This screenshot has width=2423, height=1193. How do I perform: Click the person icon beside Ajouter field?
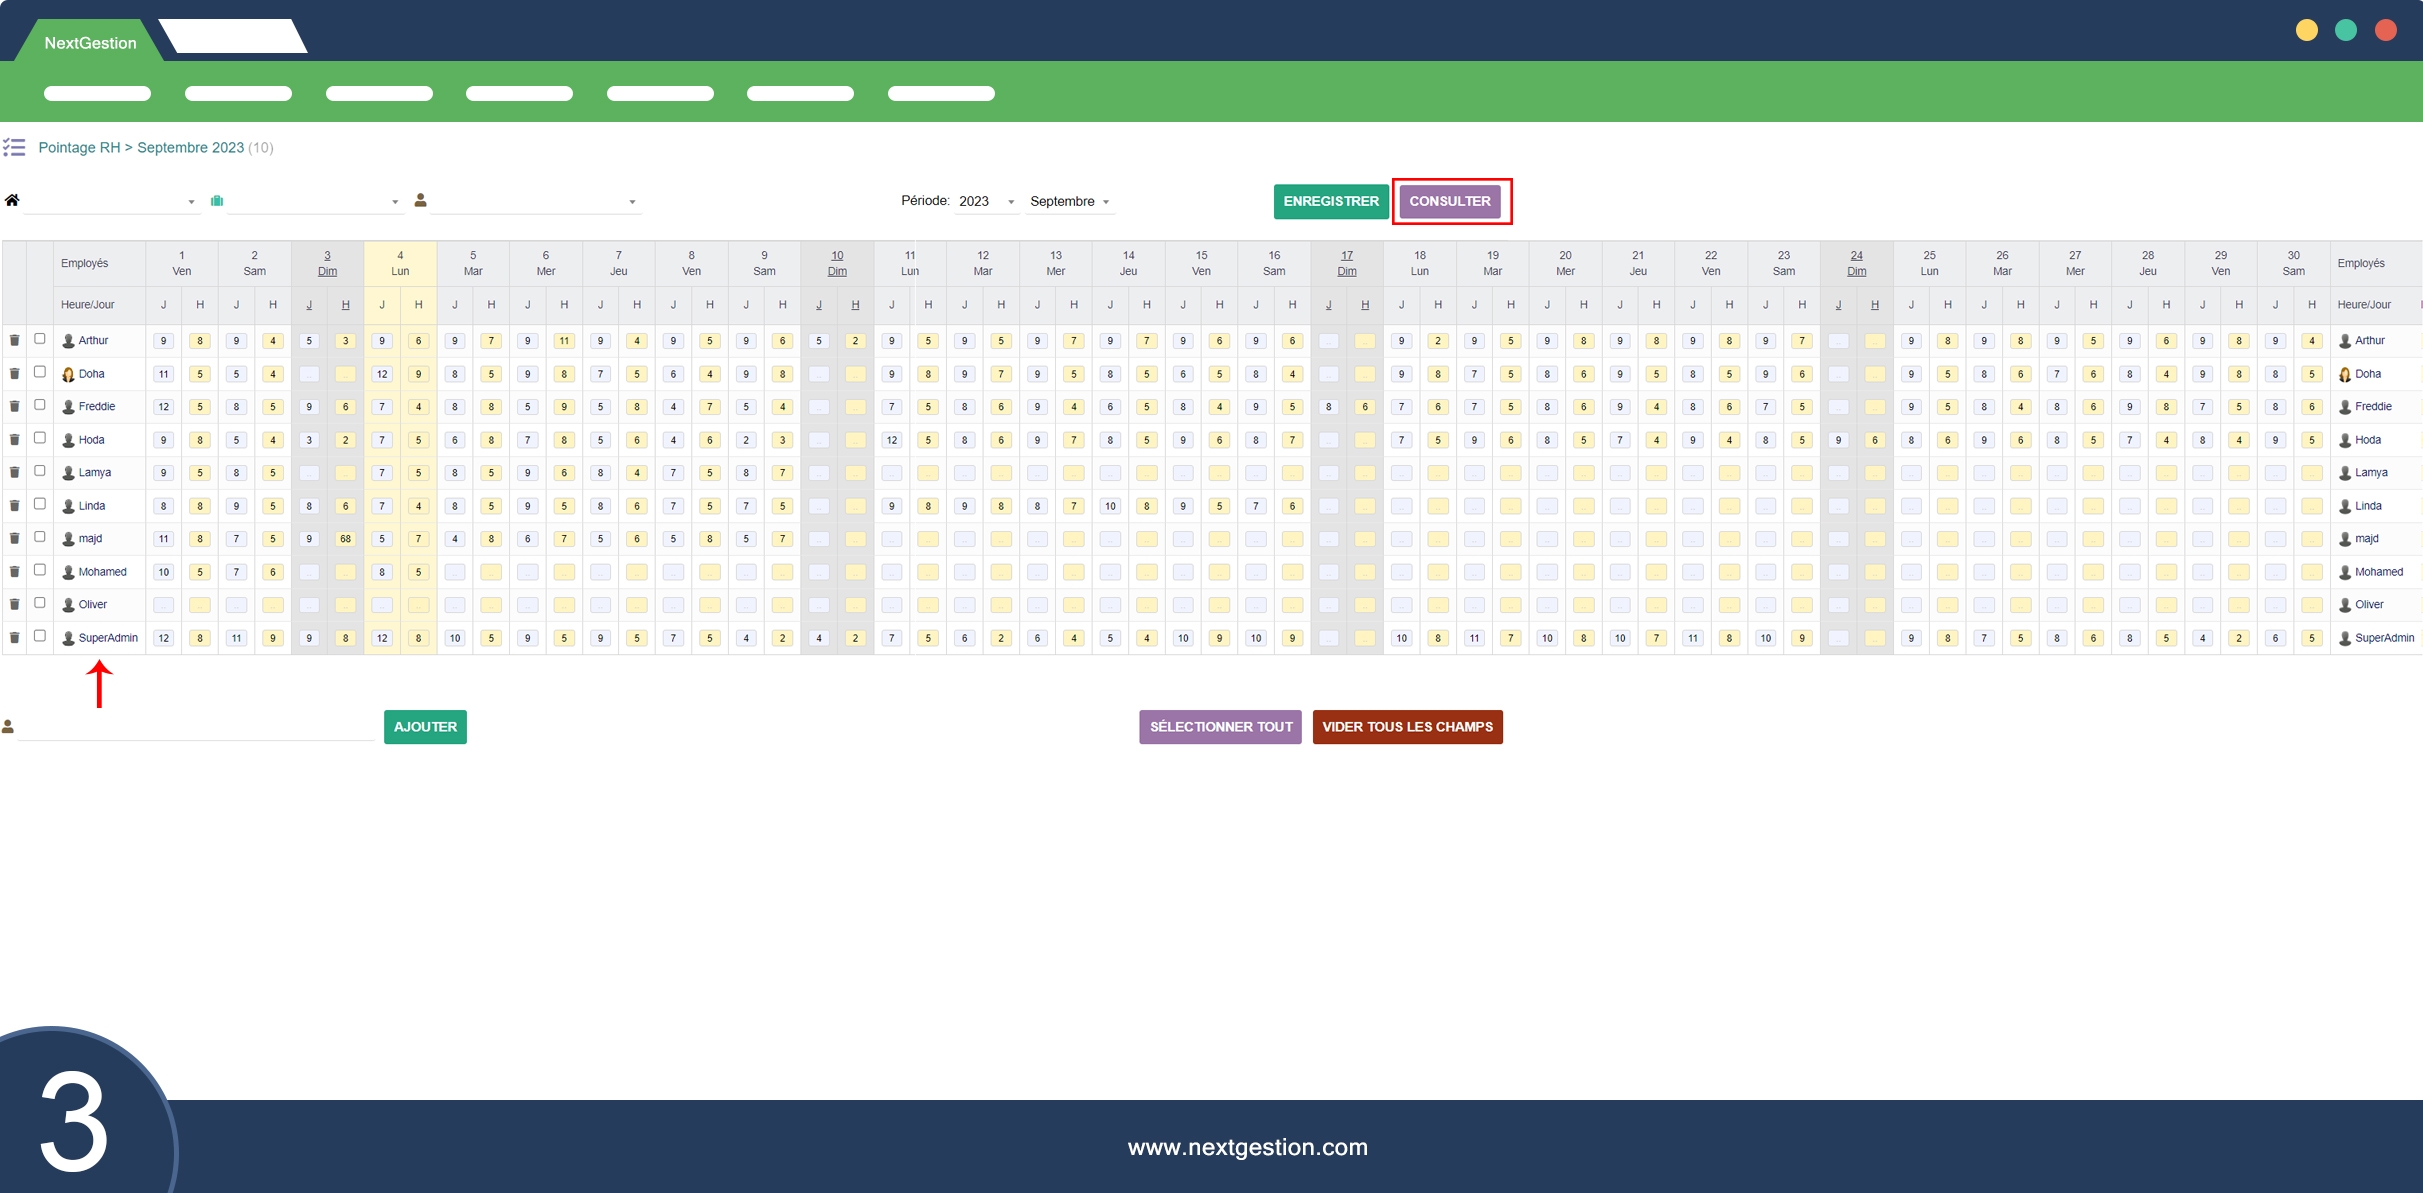tap(8, 727)
